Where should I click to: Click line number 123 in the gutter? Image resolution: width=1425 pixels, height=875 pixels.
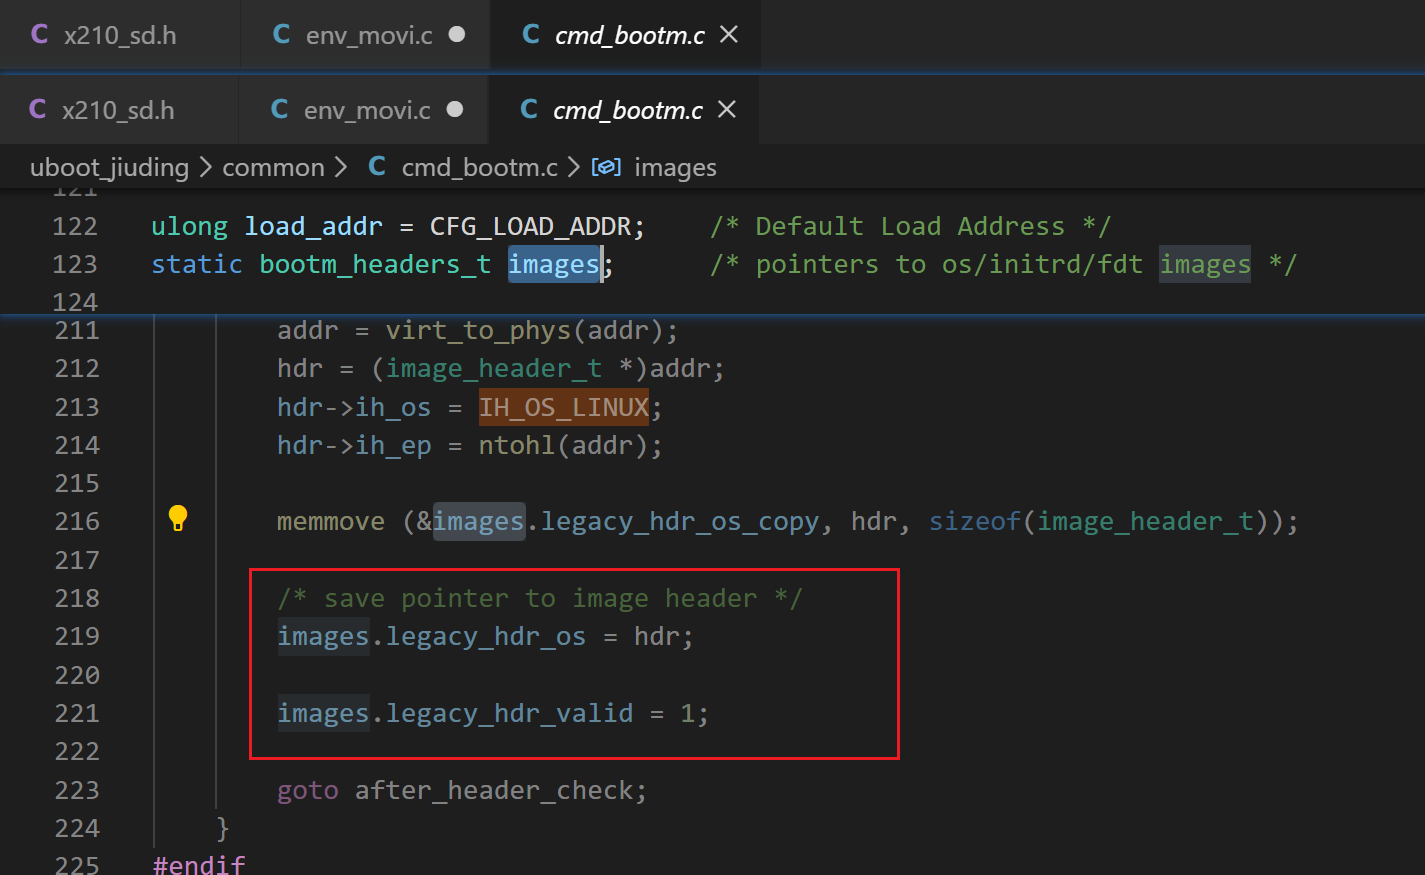point(76,265)
